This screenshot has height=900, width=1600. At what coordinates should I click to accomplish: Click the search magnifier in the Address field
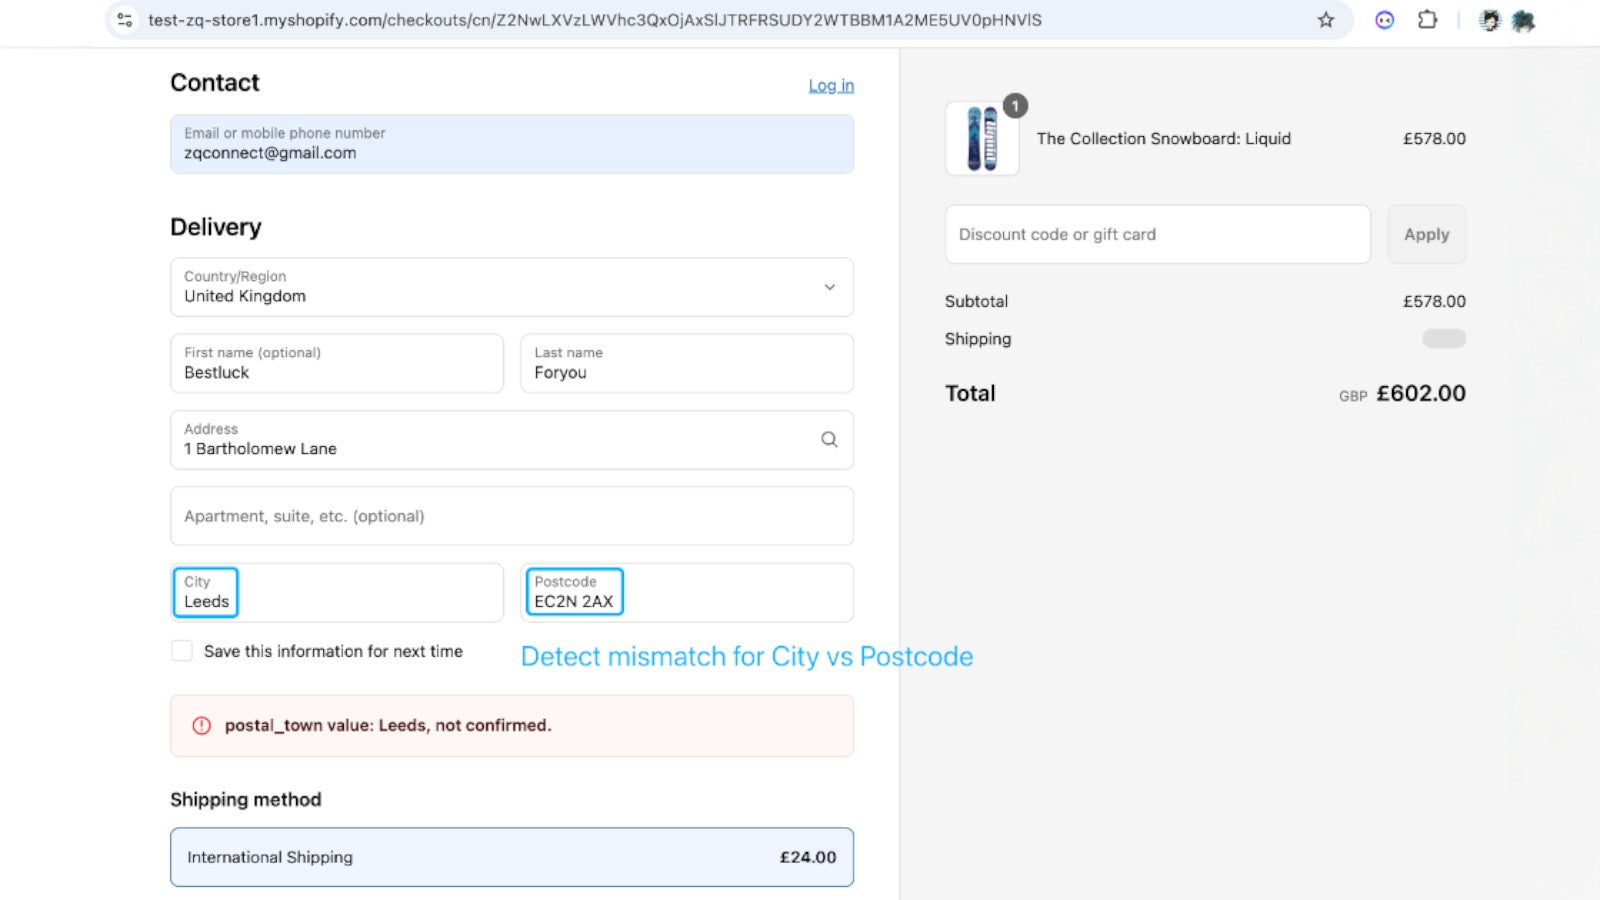click(829, 439)
